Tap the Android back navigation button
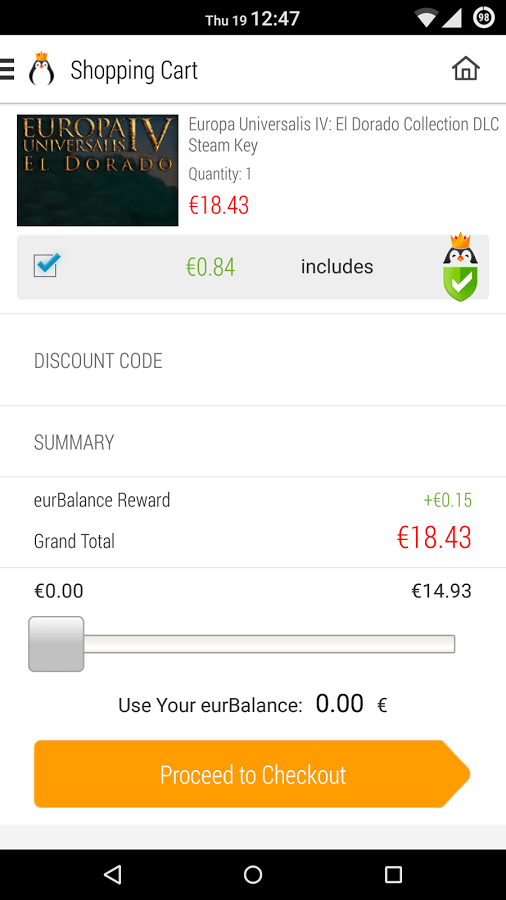 (x=112, y=874)
